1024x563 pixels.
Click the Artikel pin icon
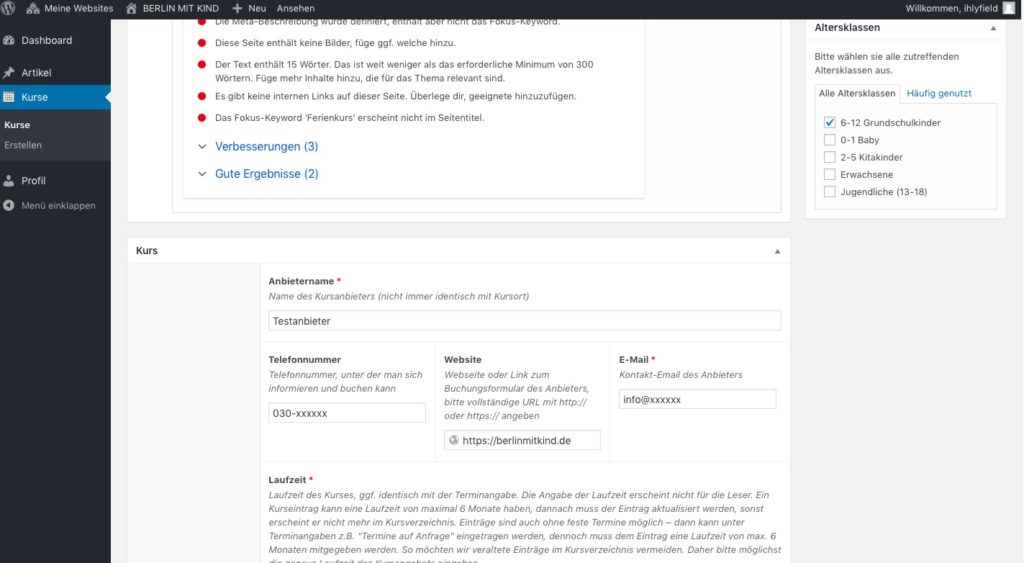[x=8, y=72]
